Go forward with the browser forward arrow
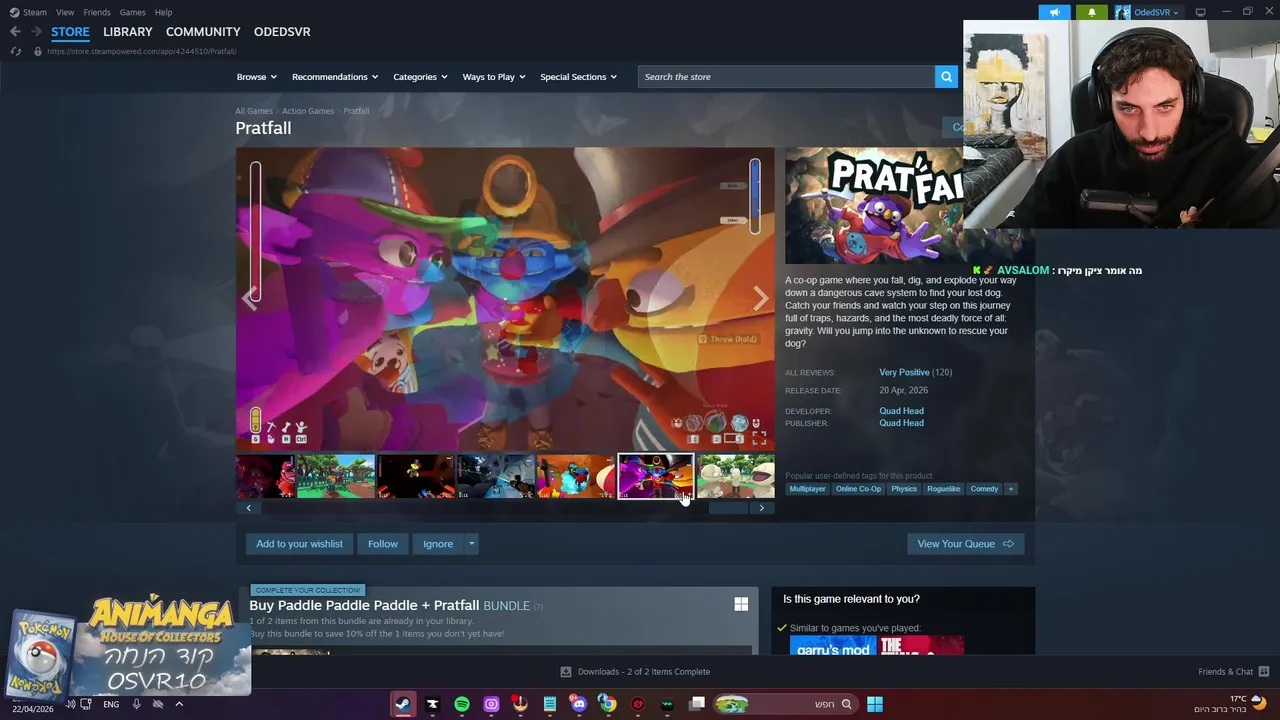The image size is (1280, 720). tap(36, 32)
